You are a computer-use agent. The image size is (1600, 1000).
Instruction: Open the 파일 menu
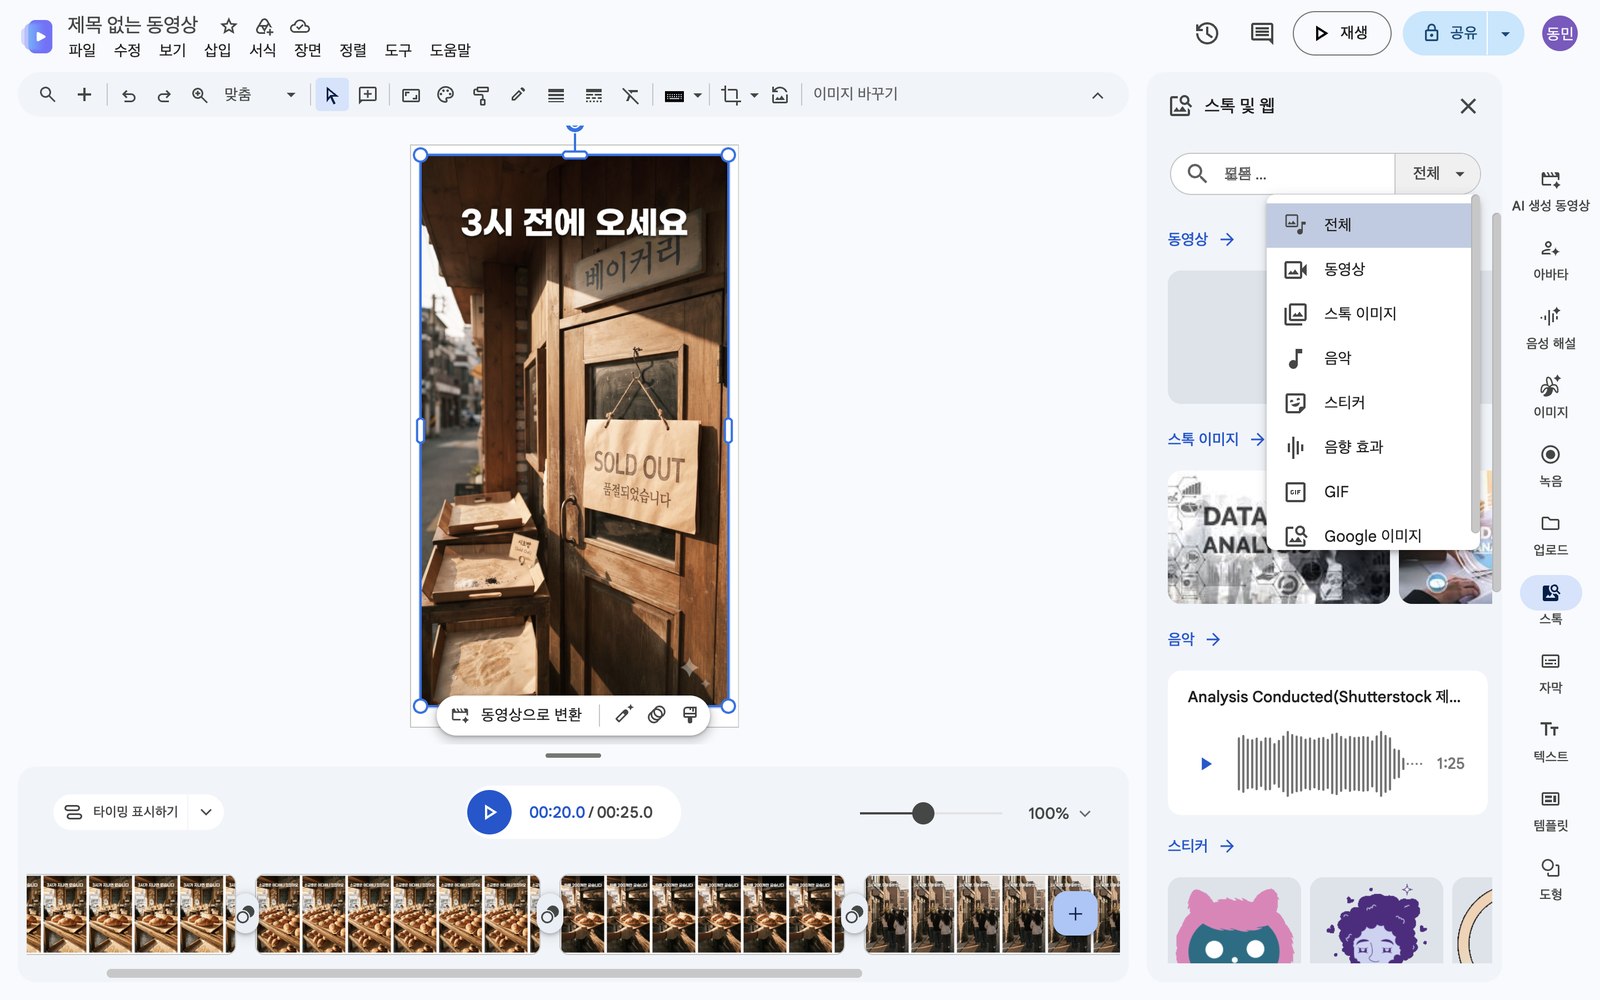click(x=82, y=50)
